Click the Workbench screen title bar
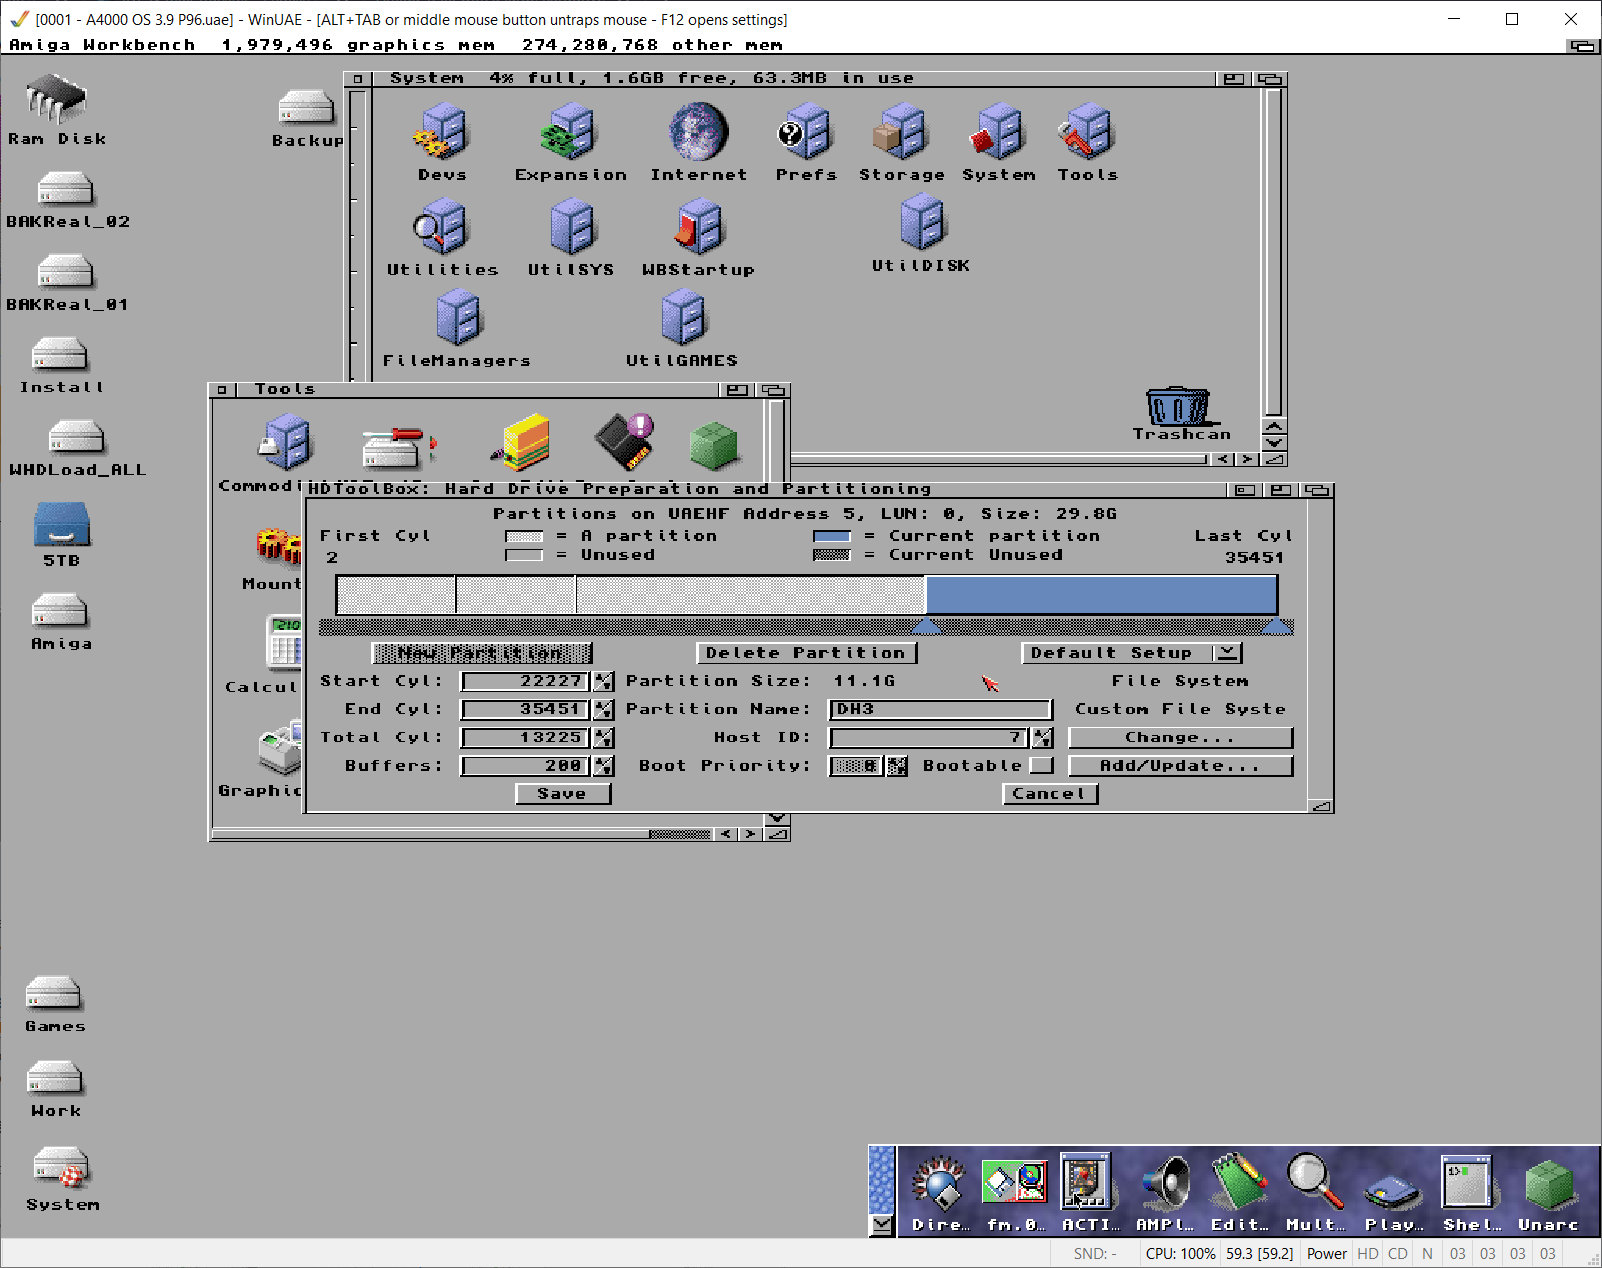This screenshot has width=1602, height=1268. pyautogui.click(x=785, y=45)
